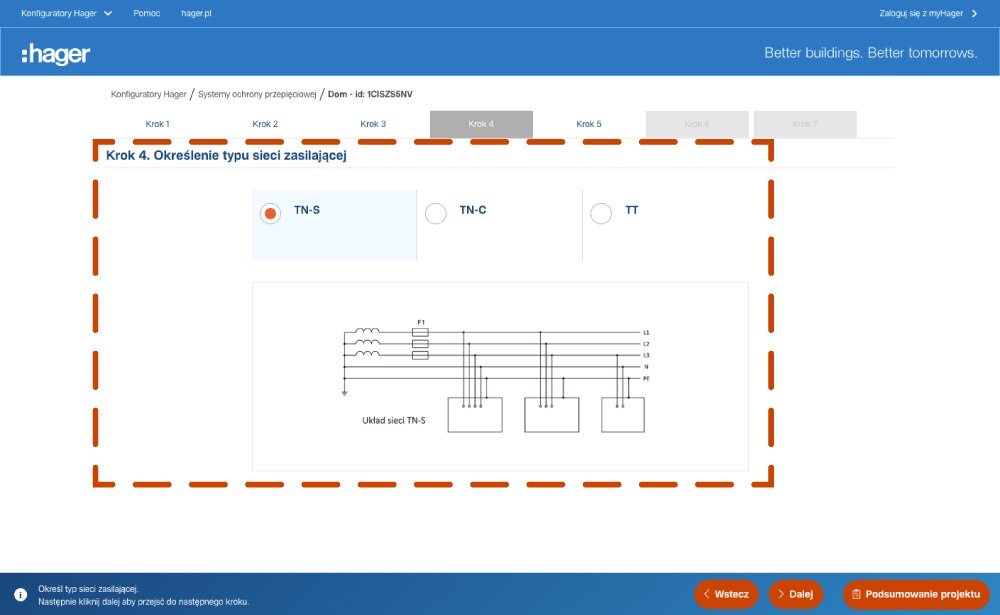Select the Krok 5 tab
This screenshot has width=1000, height=615.
pos(589,124)
